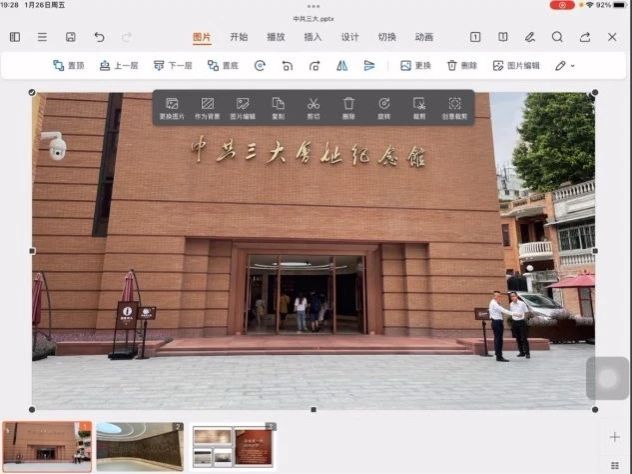The image size is (632, 474).
Task: Switch to the 切换 tab
Action: [387, 37]
